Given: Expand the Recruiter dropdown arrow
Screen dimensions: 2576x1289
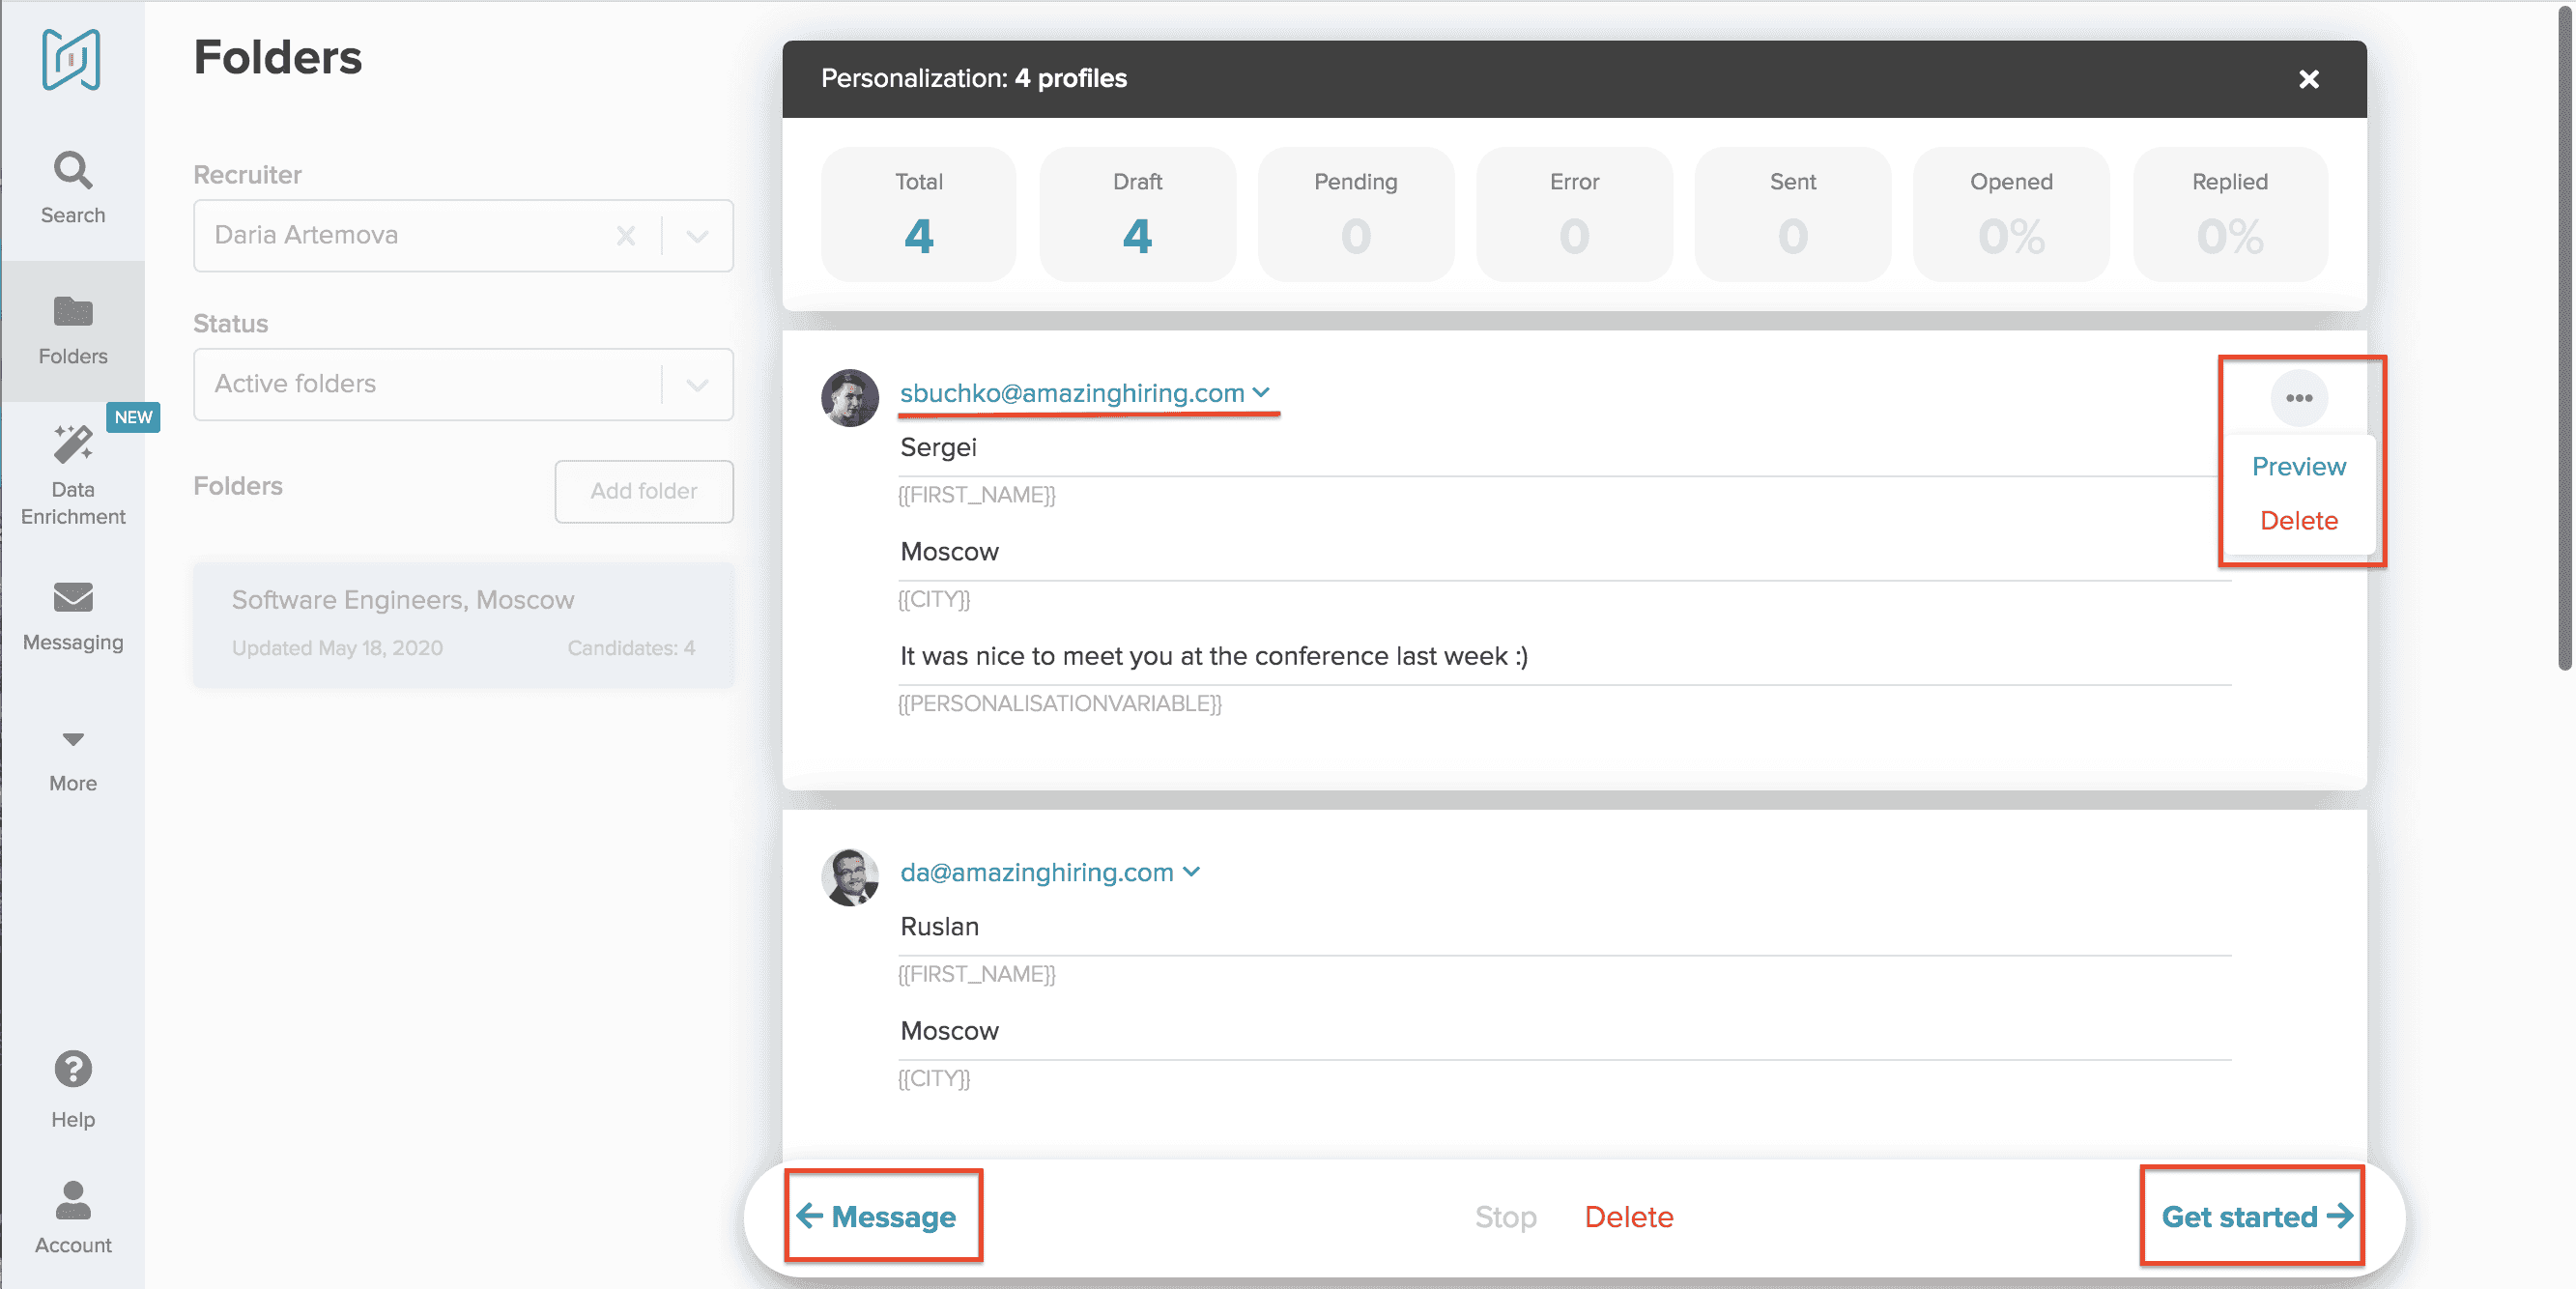Looking at the screenshot, I should [698, 236].
